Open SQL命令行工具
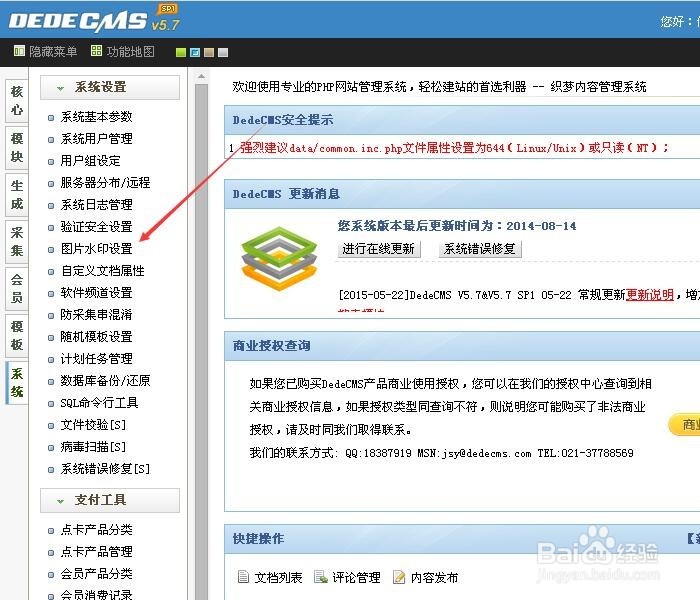 tap(99, 403)
